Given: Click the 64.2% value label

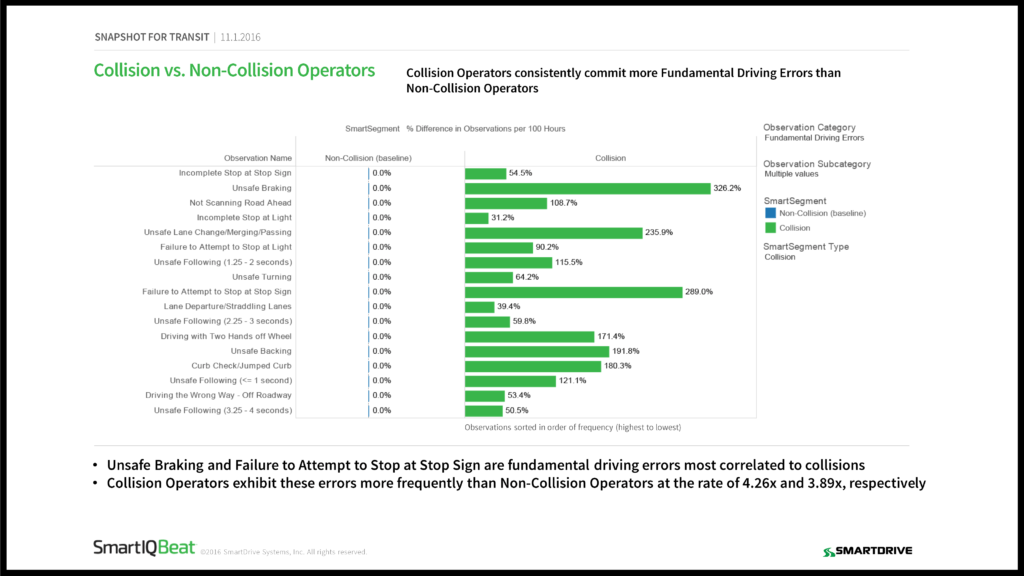Looking at the screenshot, I should tap(527, 277).
